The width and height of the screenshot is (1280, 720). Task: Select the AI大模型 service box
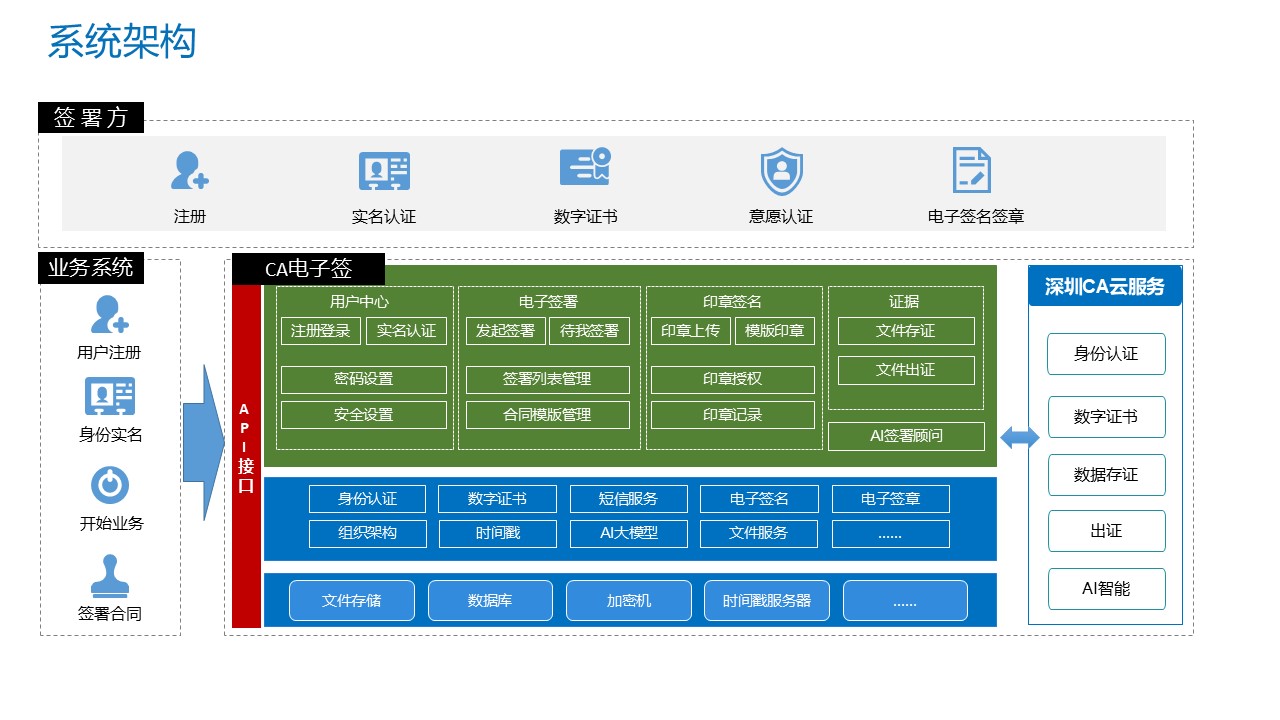[629, 533]
